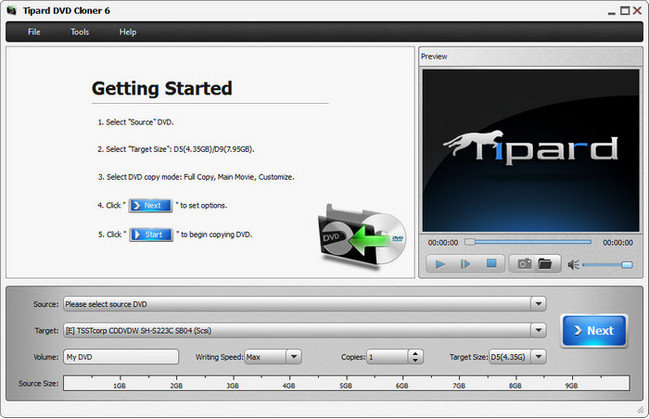Click the app icon in title bar
Viewport: 649px width, 419px height.
tap(11, 10)
